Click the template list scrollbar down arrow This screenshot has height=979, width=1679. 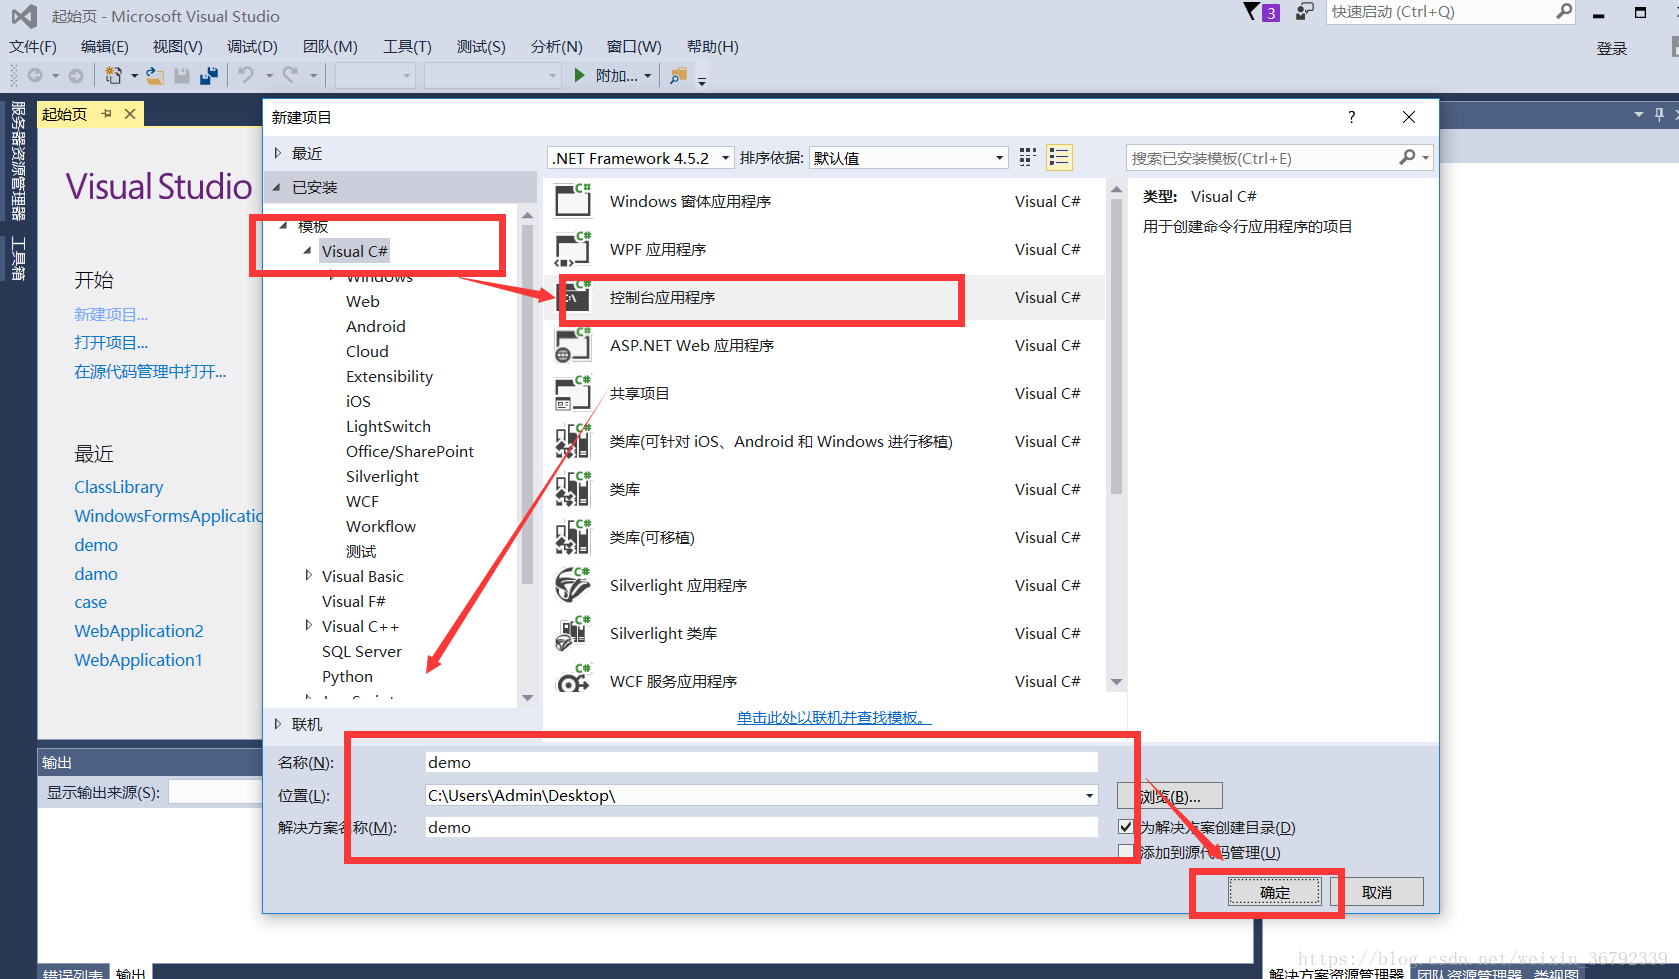tap(1116, 682)
